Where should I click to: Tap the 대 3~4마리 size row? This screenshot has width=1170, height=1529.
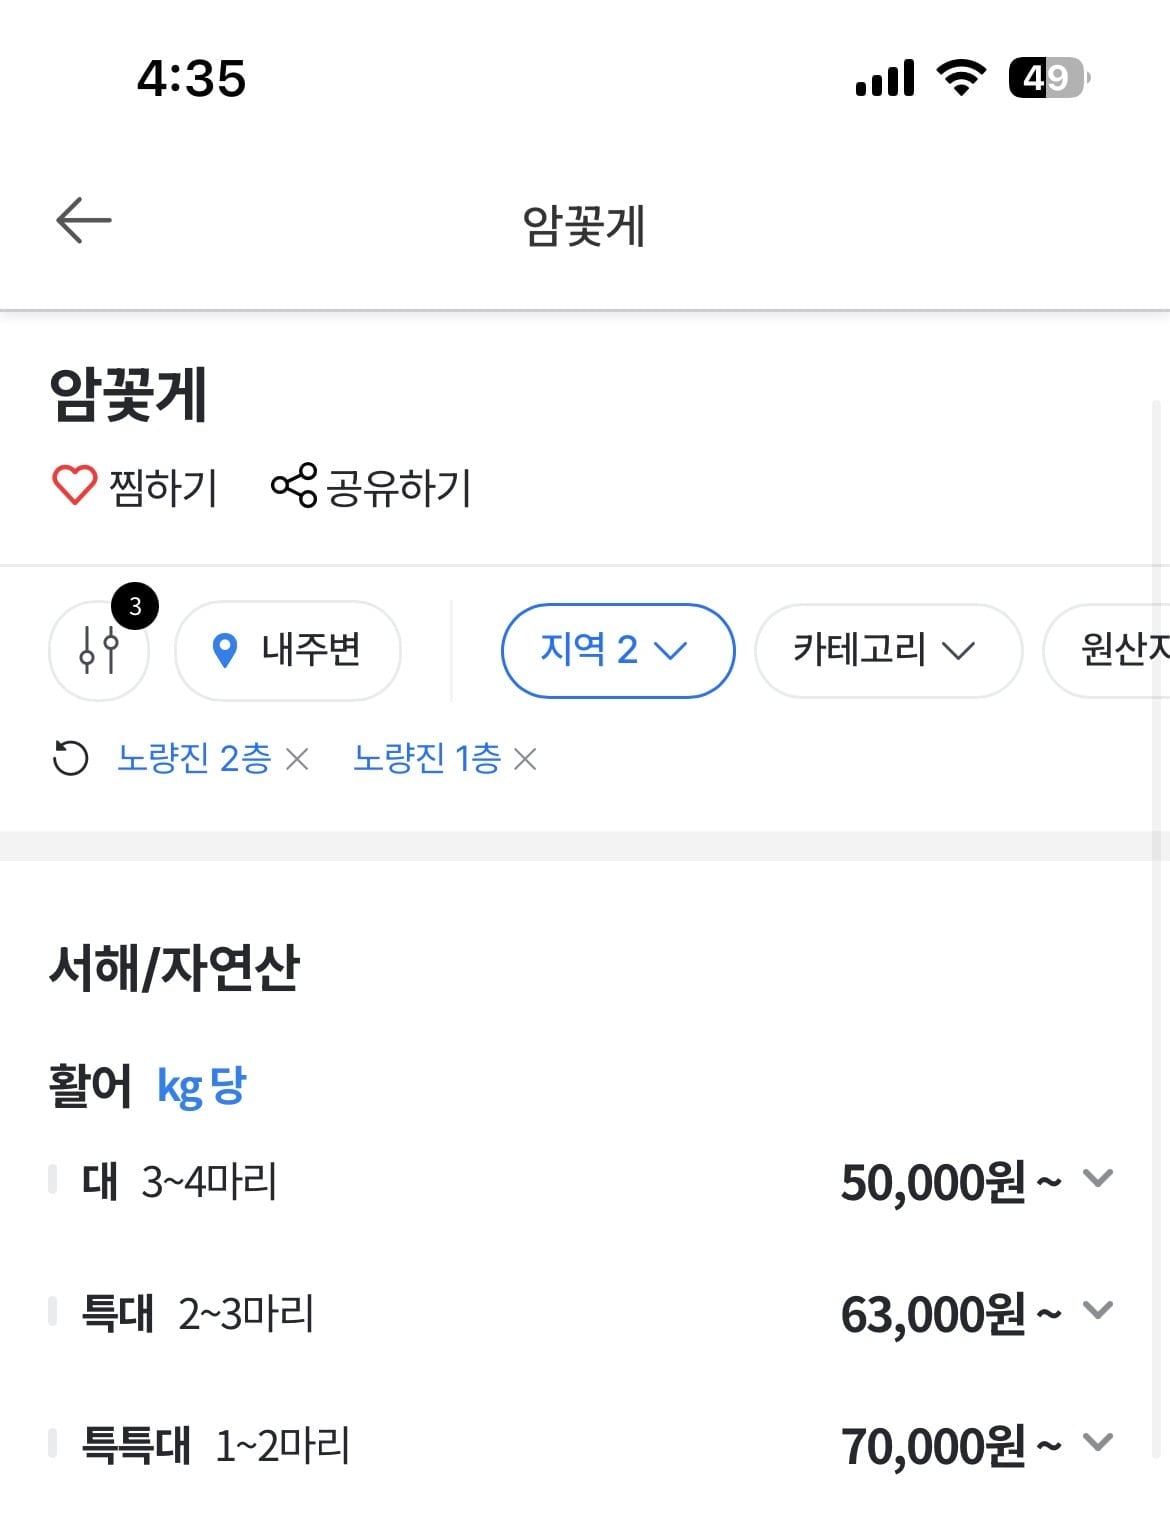coord(180,1181)
